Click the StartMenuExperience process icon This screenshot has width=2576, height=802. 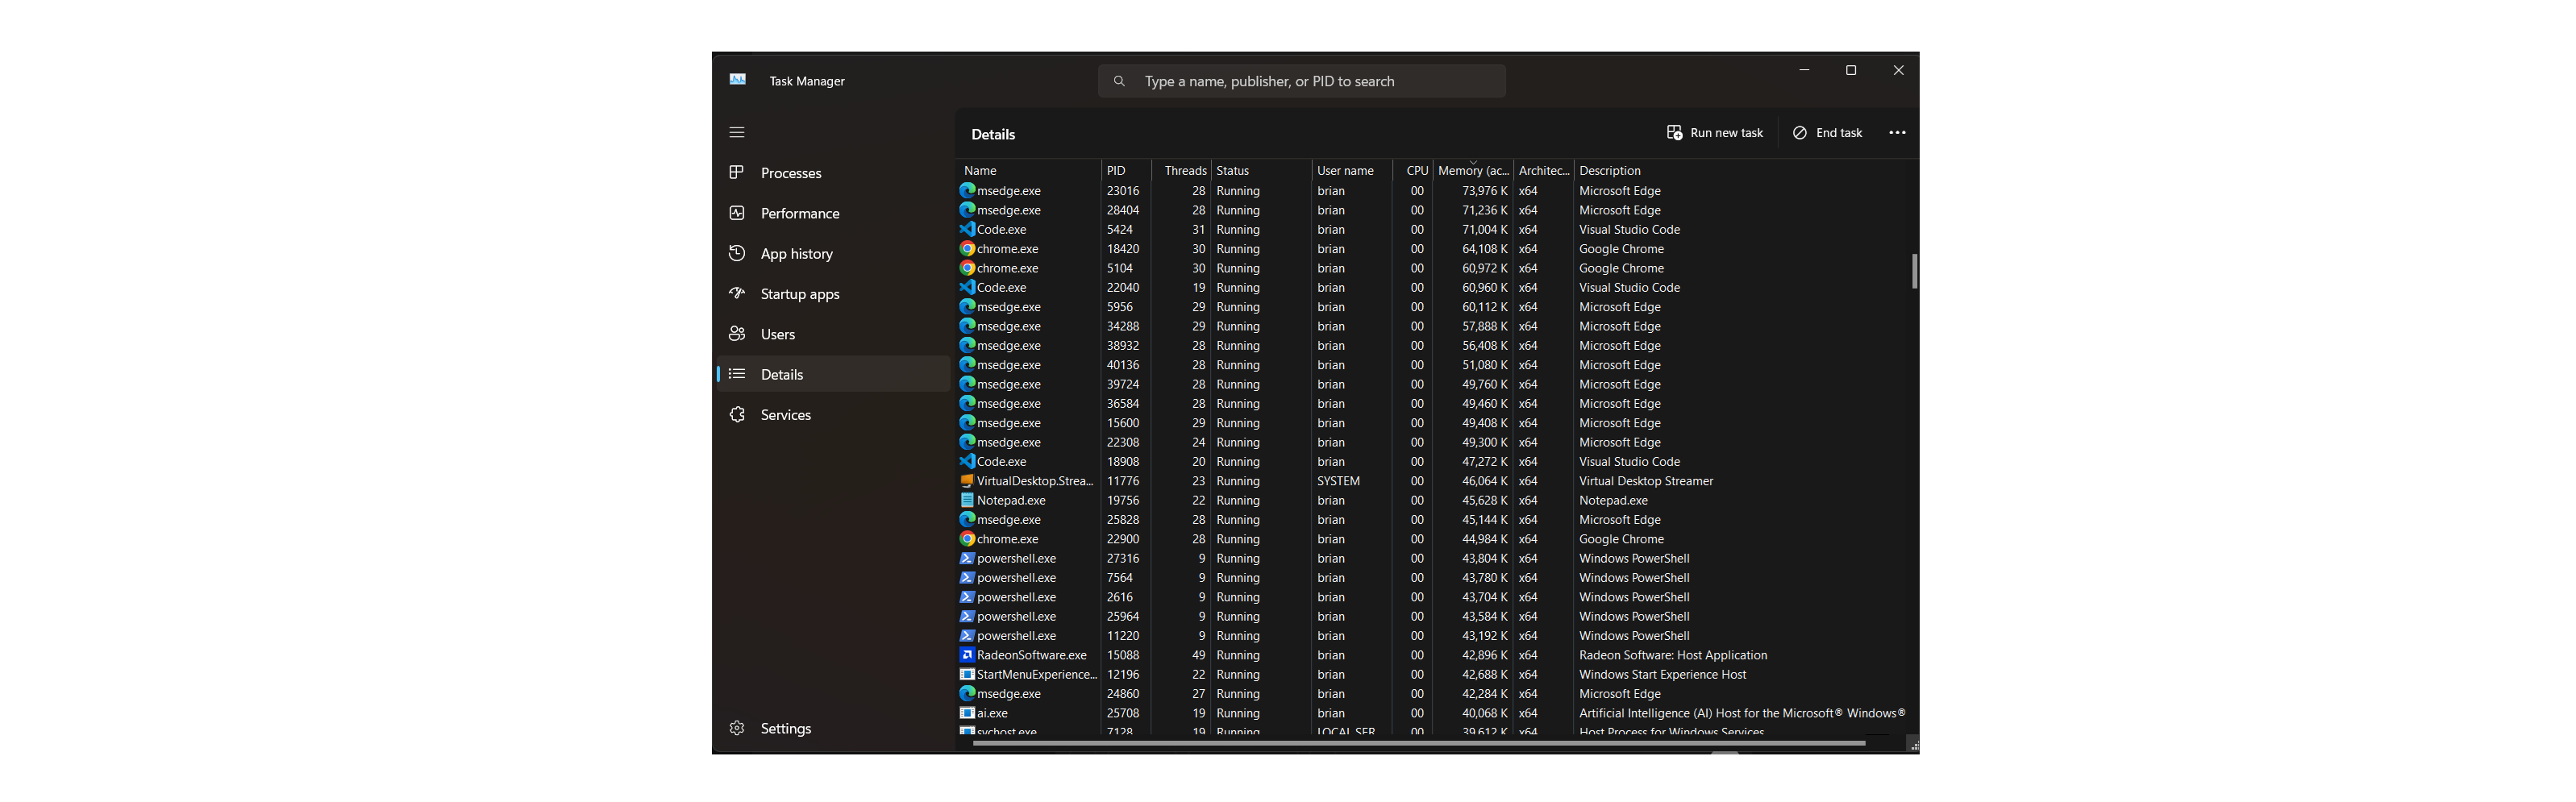967,674
